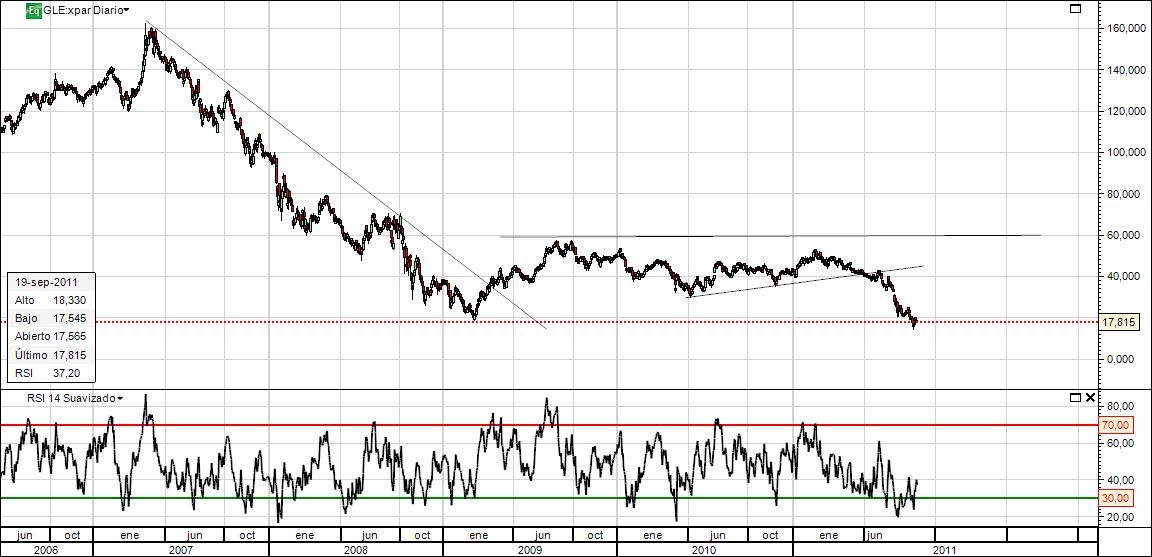Click the 2011 year label on the time axis
This screenshot has width=1152, height=557.
[x=945, y=549]
